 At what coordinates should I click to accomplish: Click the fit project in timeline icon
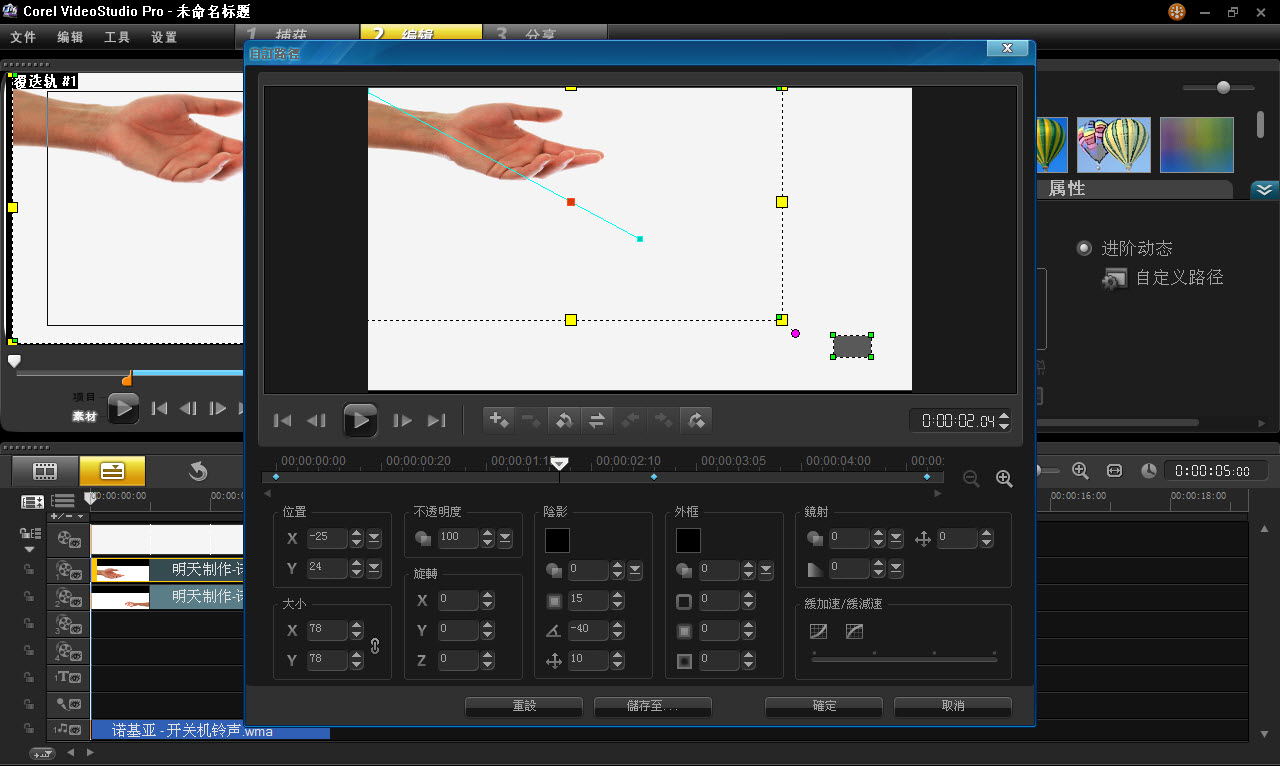pos(1114,470)
